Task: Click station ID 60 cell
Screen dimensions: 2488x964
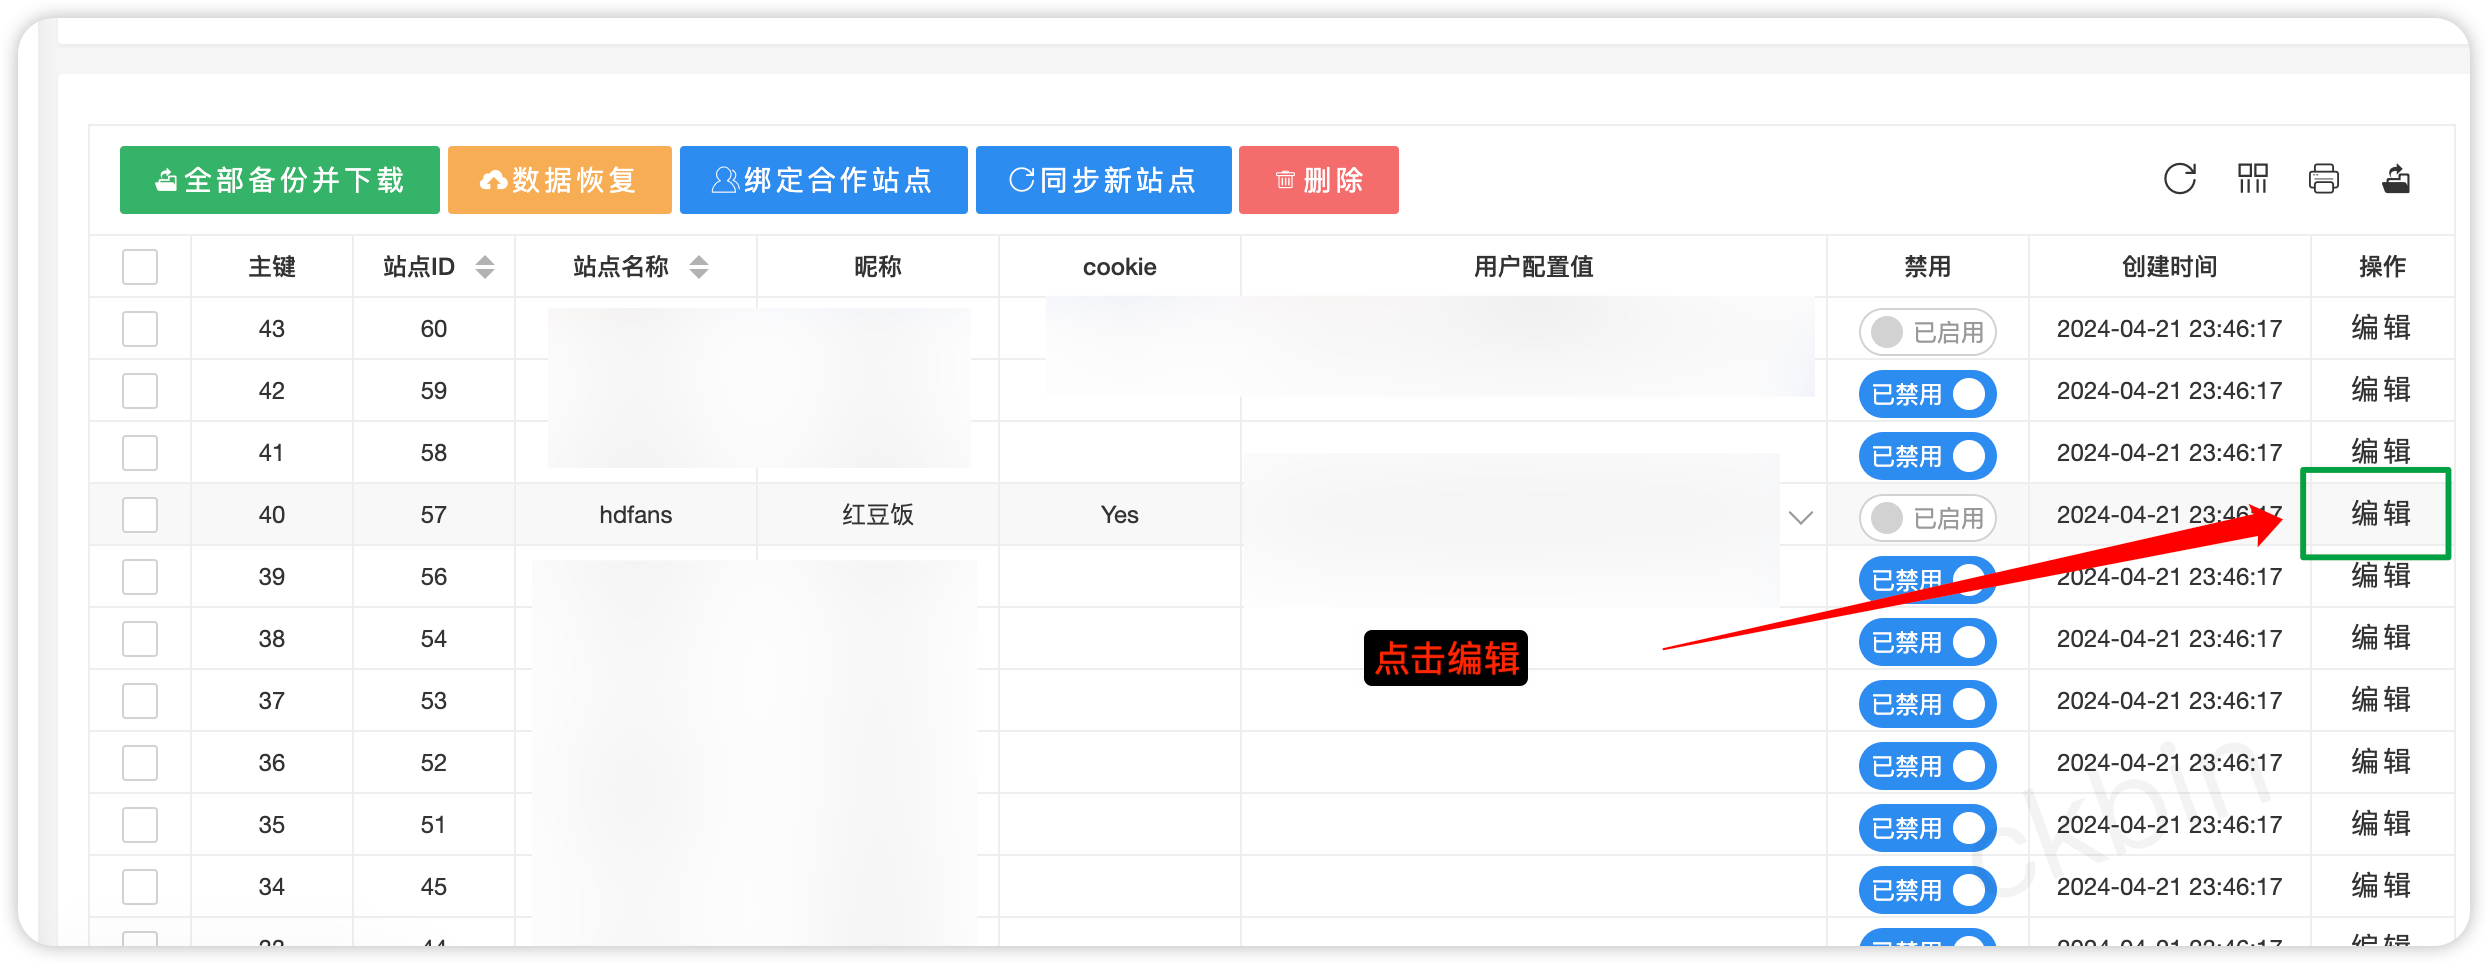Action: [x=434, y=329]
